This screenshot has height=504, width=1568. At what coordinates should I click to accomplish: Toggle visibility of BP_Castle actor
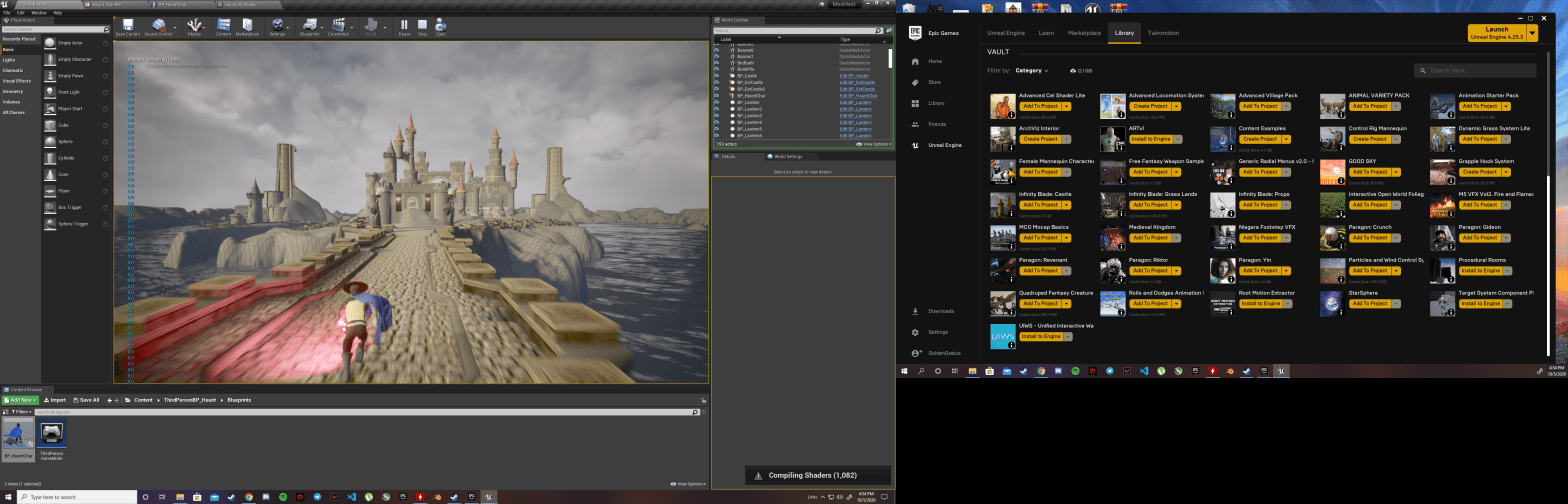pyautogui.click(x=716, y=76)
